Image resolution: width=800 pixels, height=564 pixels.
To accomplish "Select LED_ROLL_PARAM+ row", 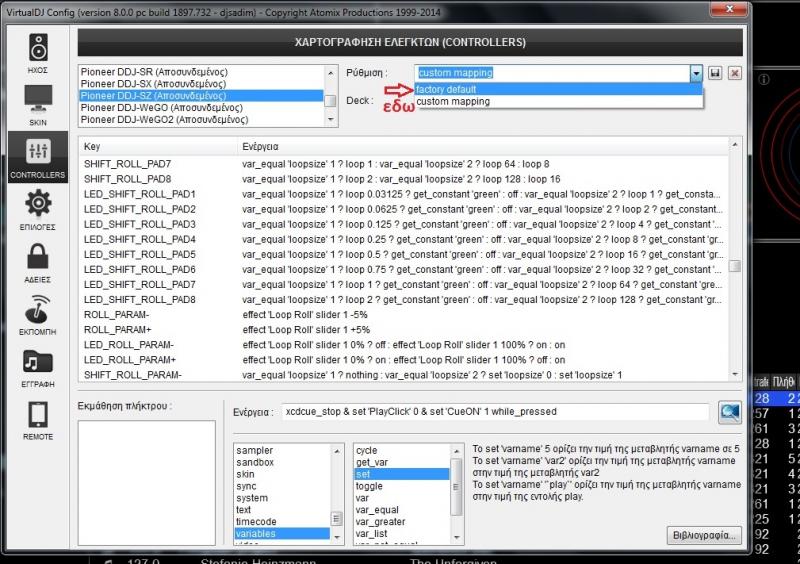I will [x=403, y=360].
